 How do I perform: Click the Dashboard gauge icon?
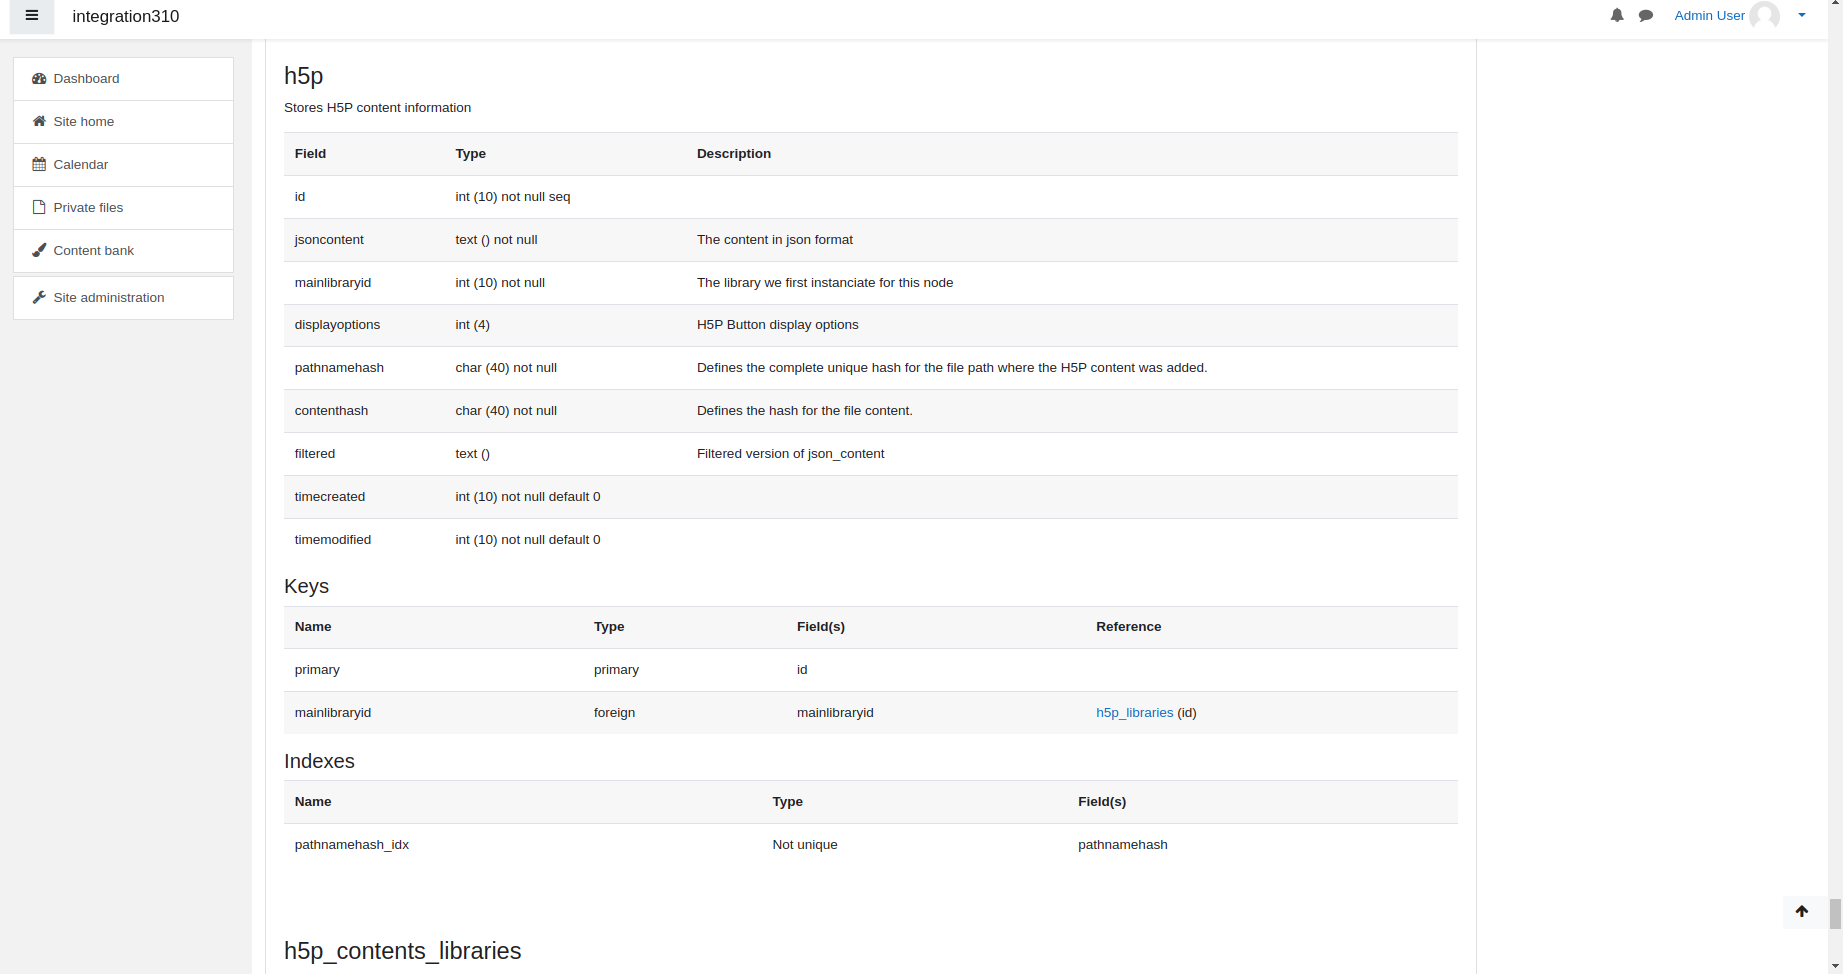pos(39,79)
